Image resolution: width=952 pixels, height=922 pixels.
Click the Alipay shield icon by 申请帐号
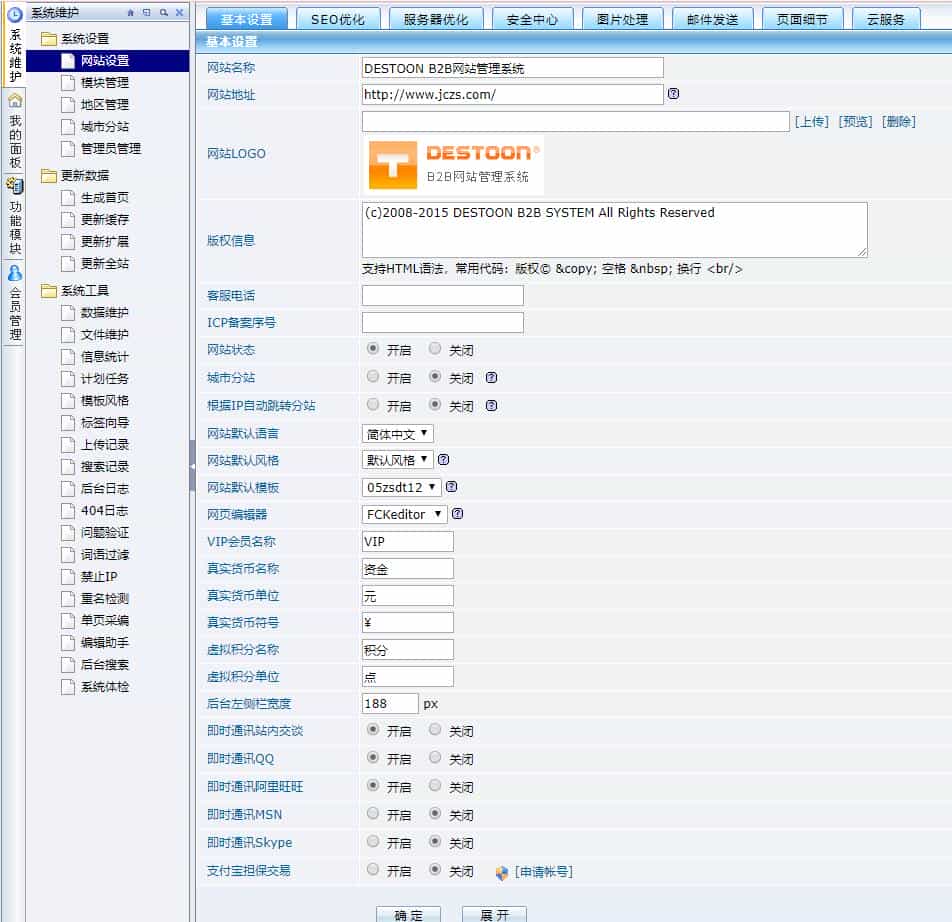coord(502,873)
